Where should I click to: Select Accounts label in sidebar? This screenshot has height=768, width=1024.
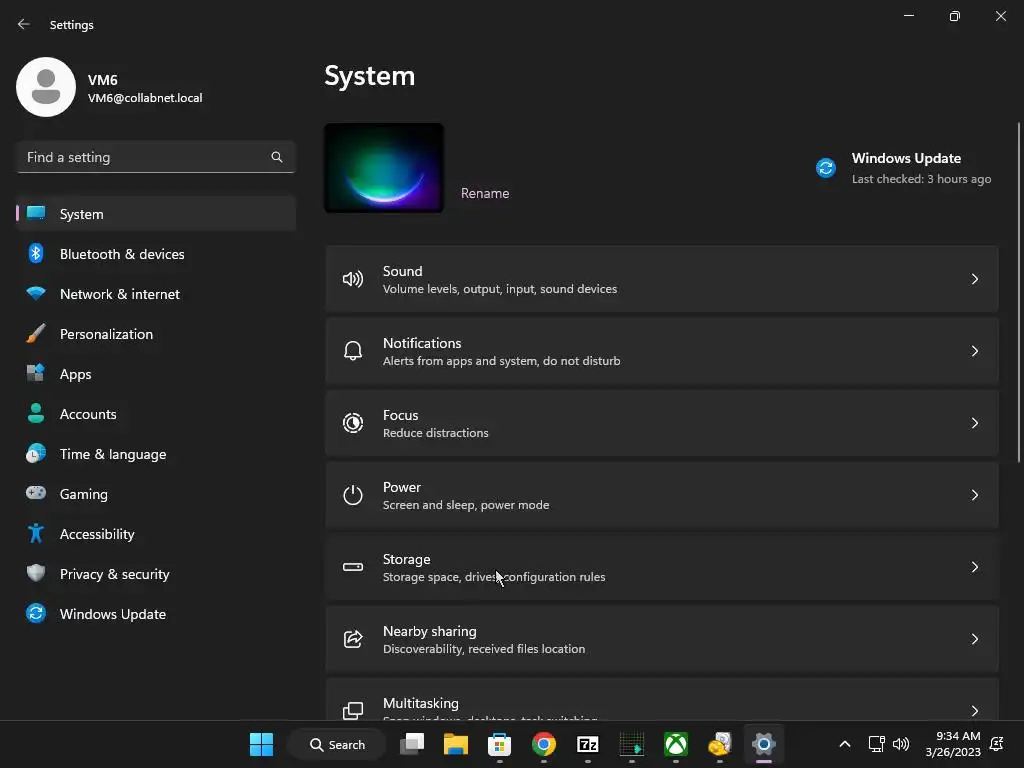coord(88,414)
